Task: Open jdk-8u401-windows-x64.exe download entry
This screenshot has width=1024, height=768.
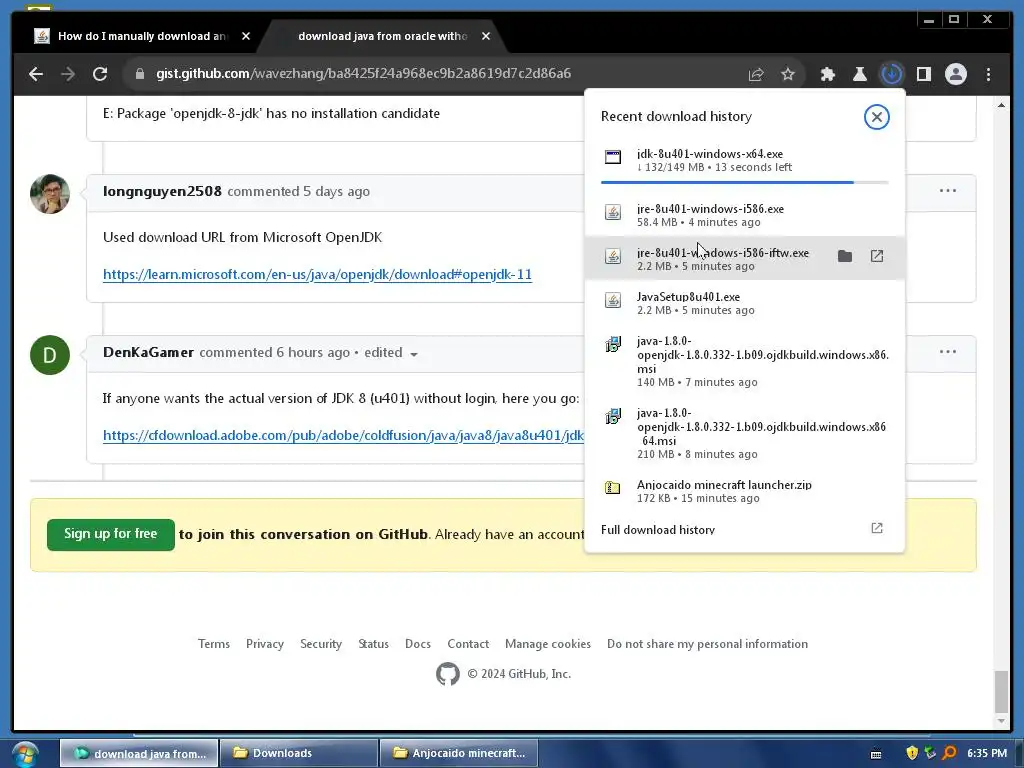Action: [744, 161]
